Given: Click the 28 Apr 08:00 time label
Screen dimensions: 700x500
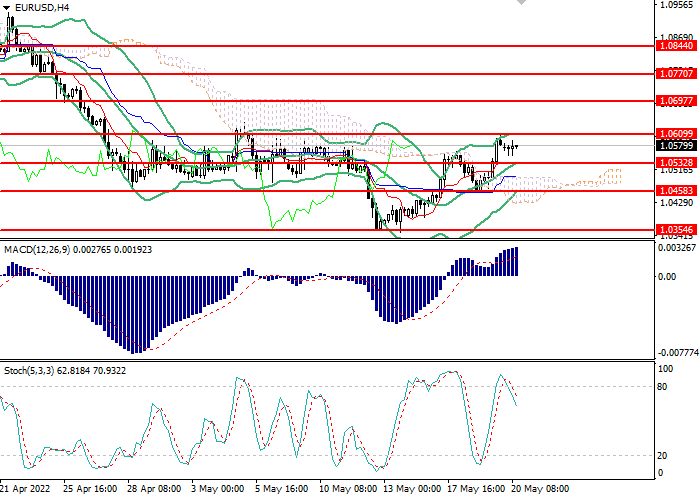Looking at the screenshot, I should pyautogui.click(x=154, y=488).
